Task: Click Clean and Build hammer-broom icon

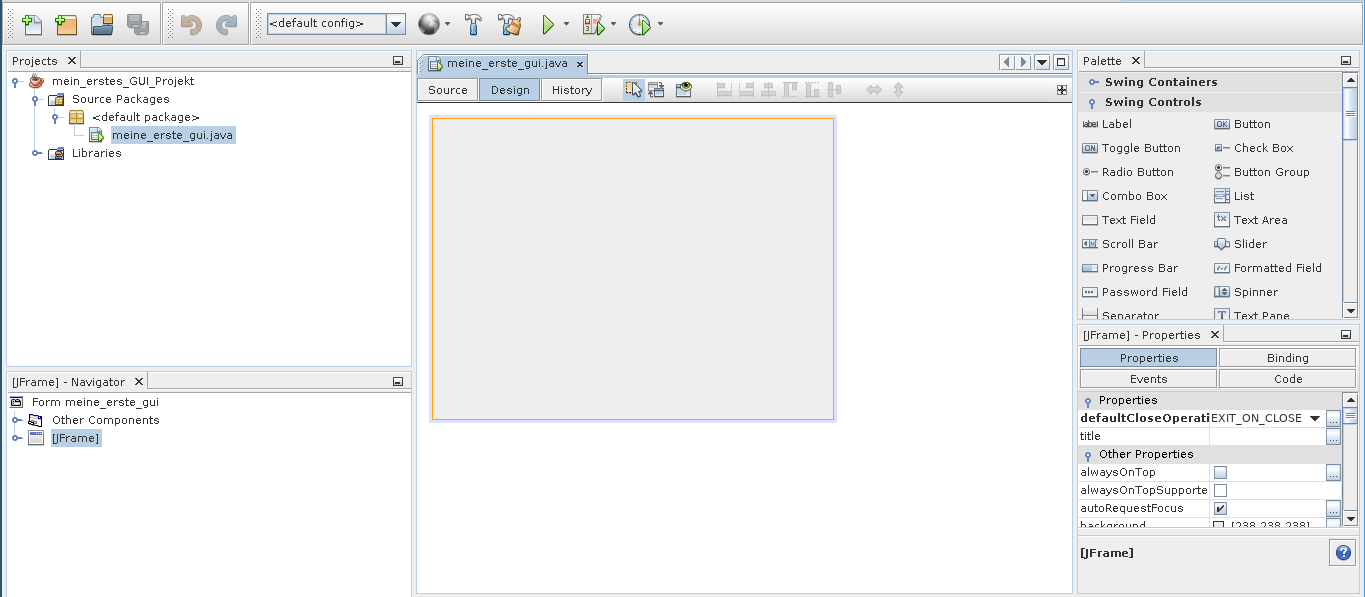Action: (509, 24)
